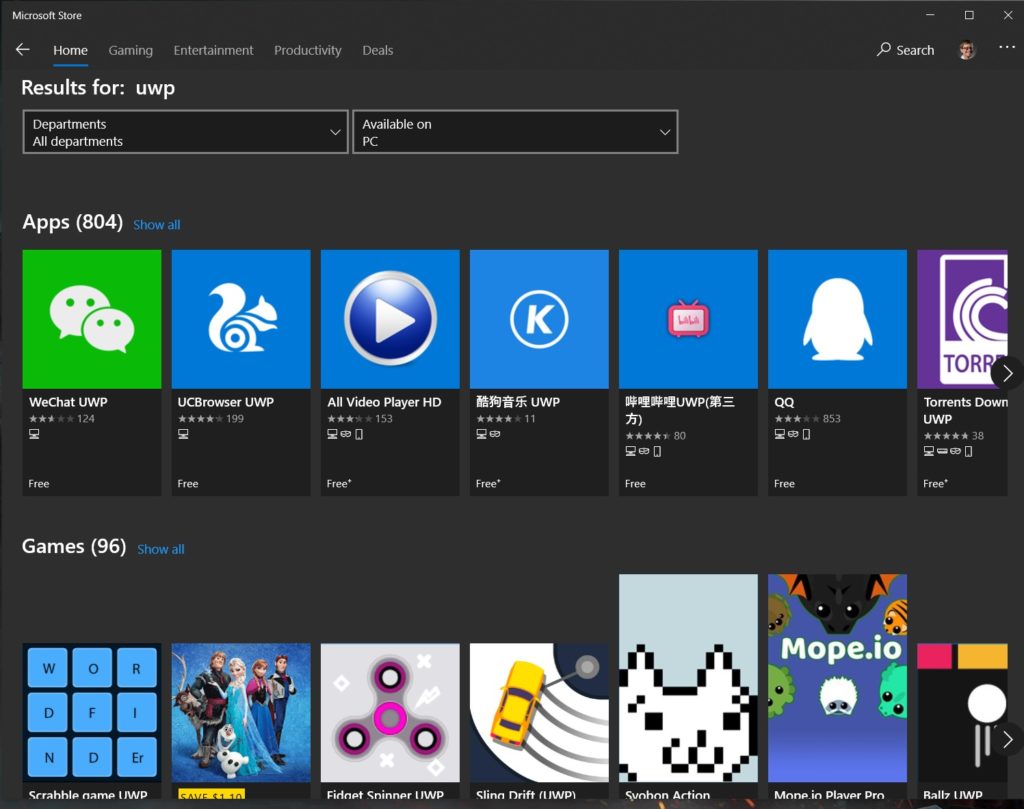Close the Microsoft Store window
1024x809 pixels.
[x=1008, y=15]
